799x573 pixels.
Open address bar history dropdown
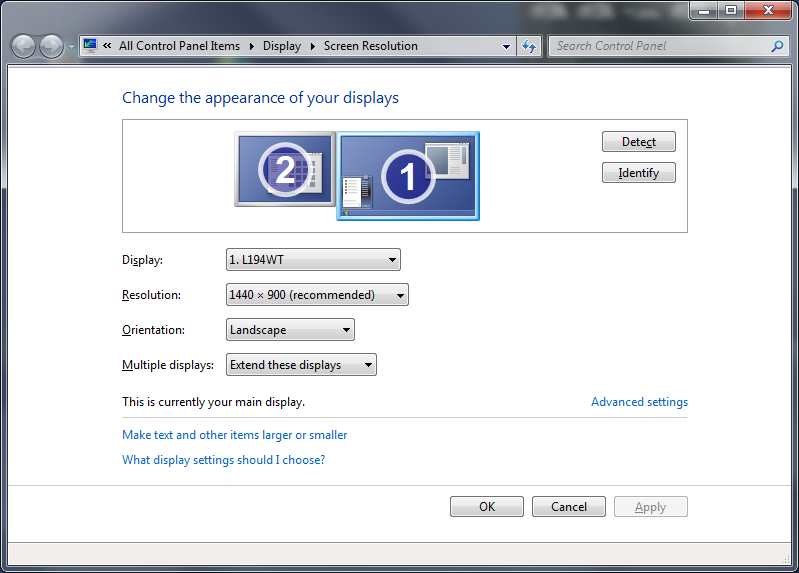point(506,46)
